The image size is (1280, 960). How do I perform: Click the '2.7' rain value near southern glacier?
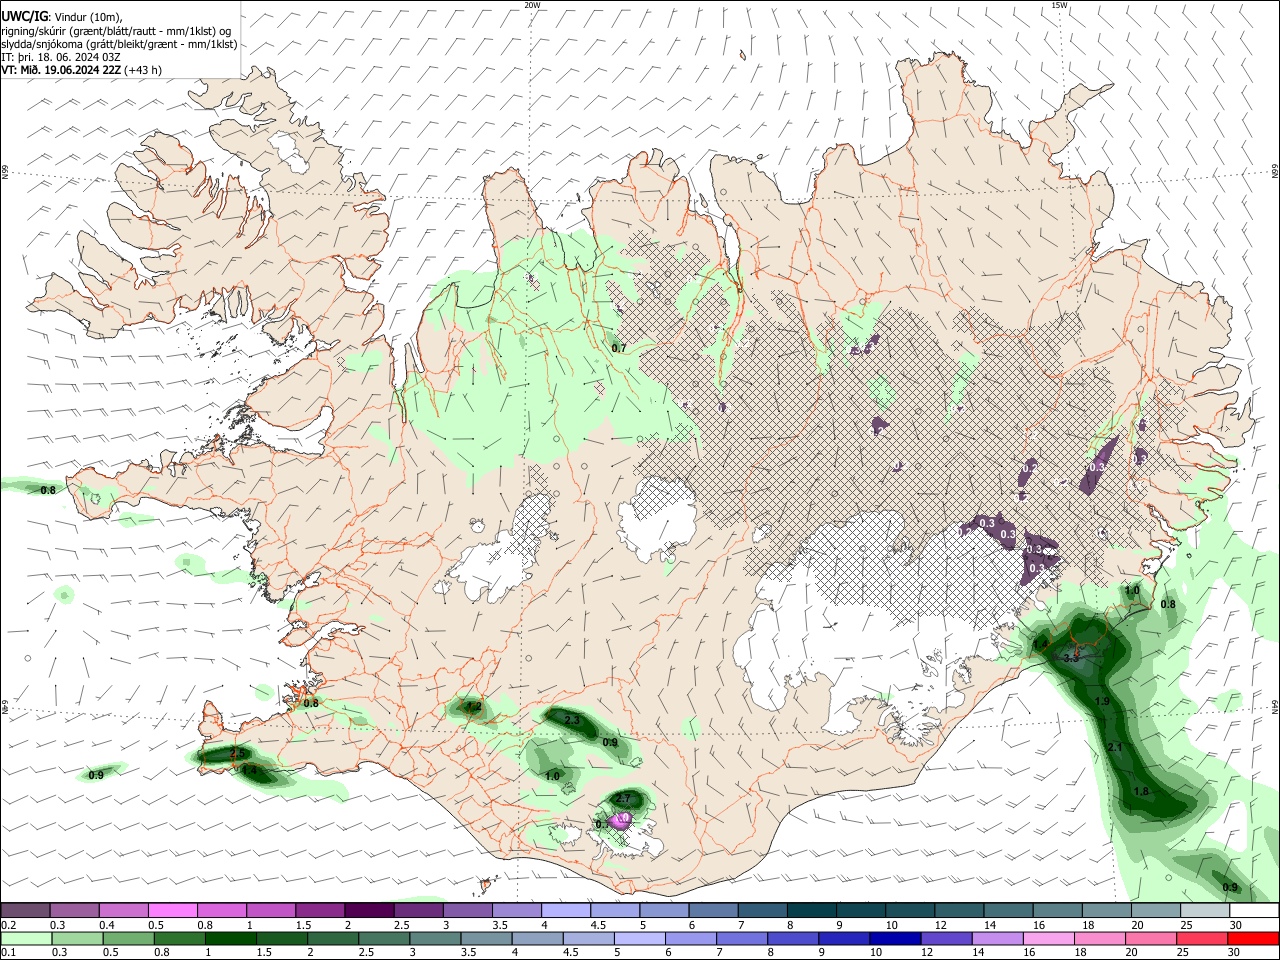pos(622,798)
